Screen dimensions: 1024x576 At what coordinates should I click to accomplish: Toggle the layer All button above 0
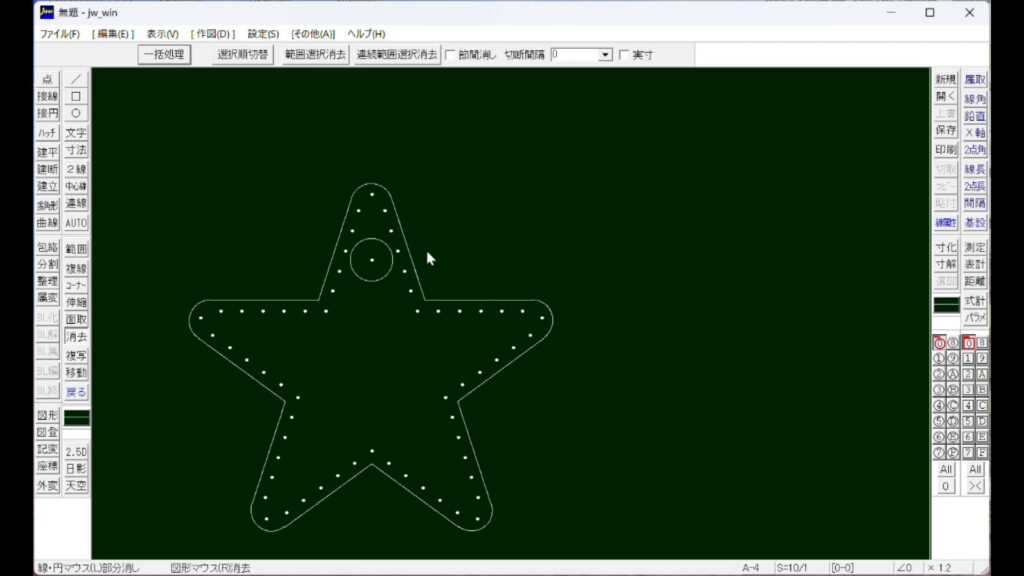click(x=945, y=469)
